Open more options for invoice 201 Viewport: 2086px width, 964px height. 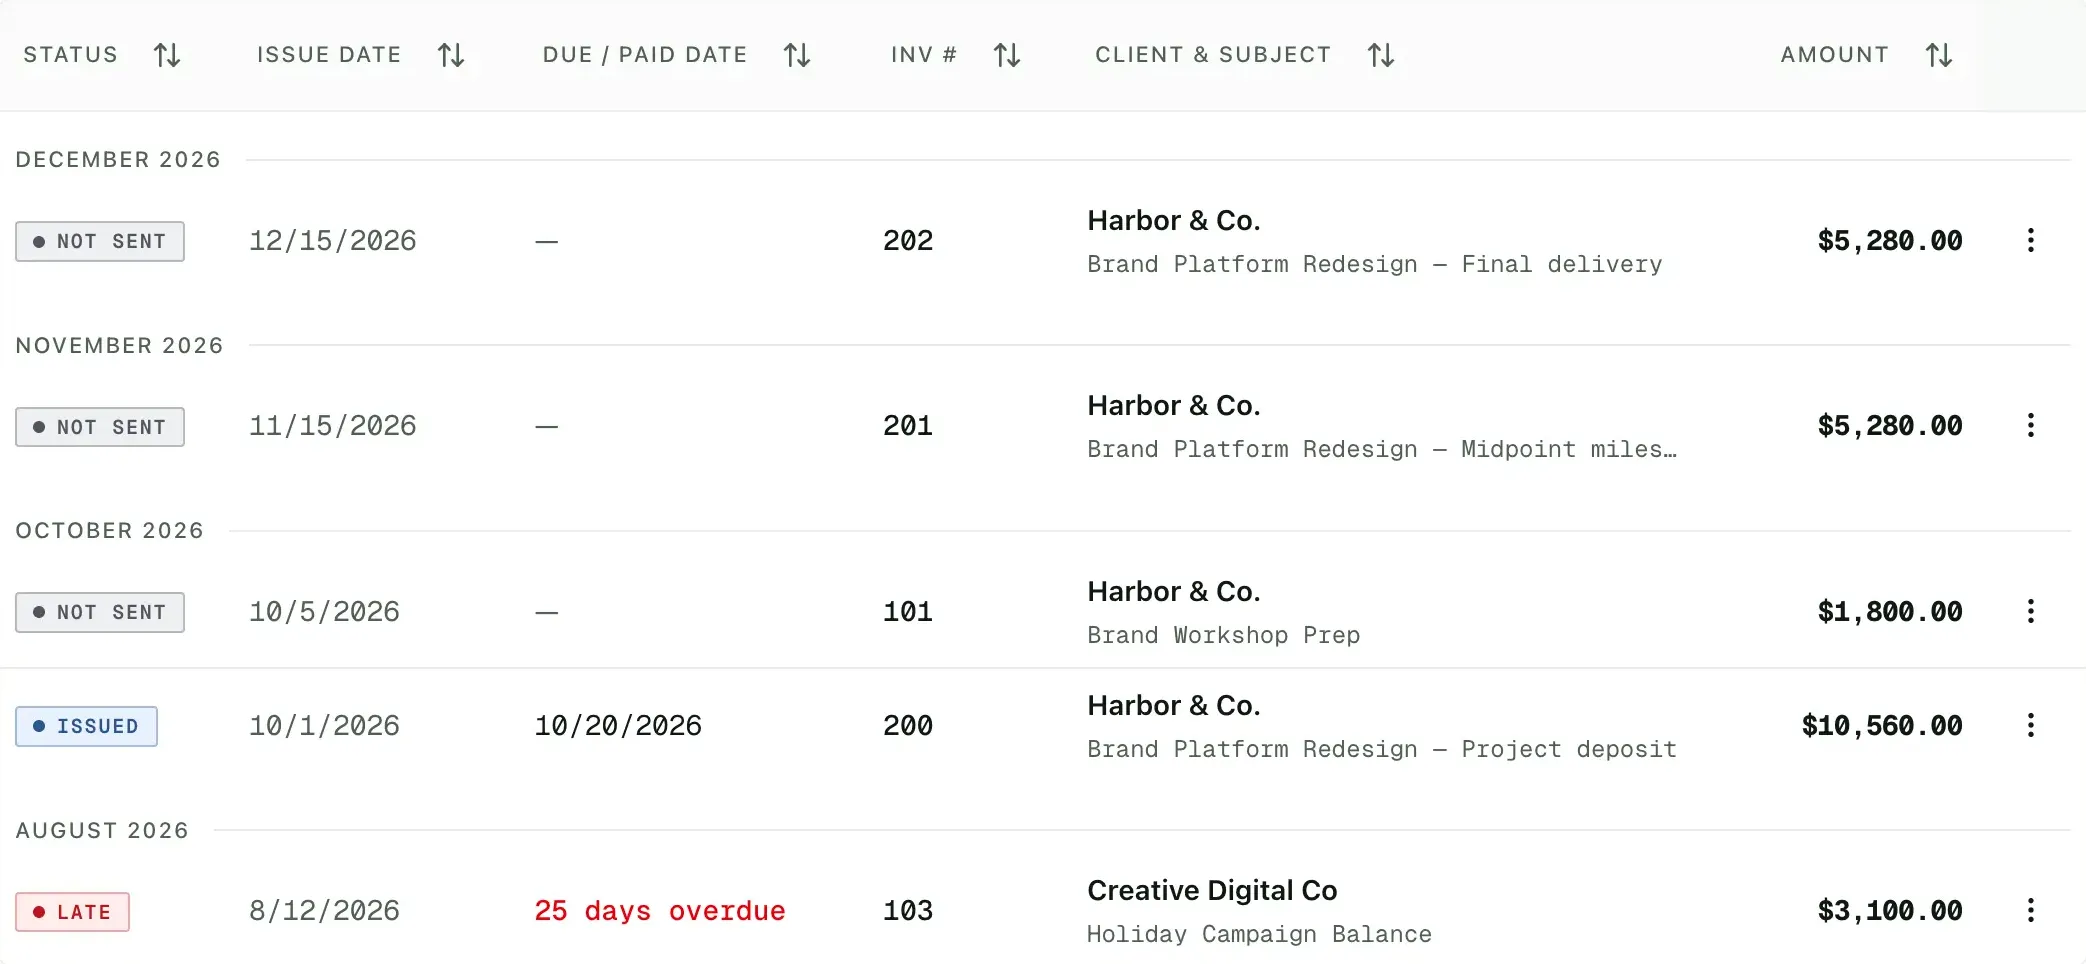coord(2030,426)
